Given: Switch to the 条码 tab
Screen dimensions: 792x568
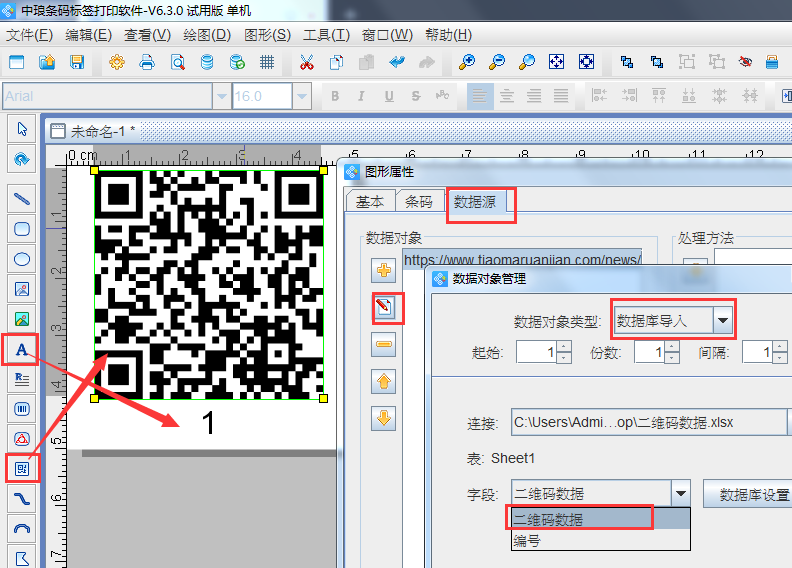Looking at the screenshot, I should (419, 202).
